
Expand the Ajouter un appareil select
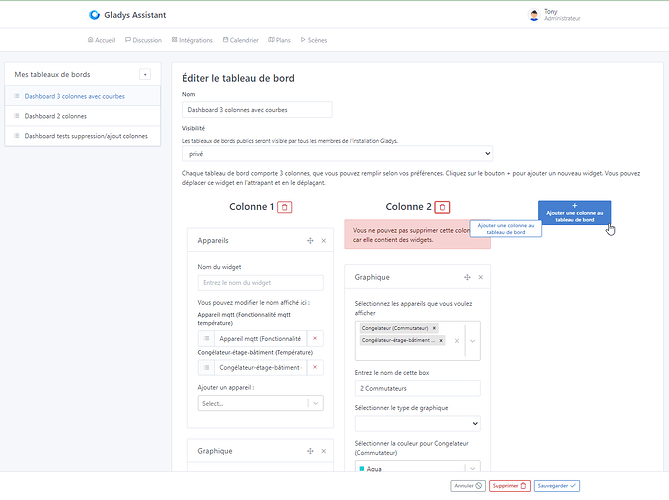pyautogui.click(x=260, y=403)
